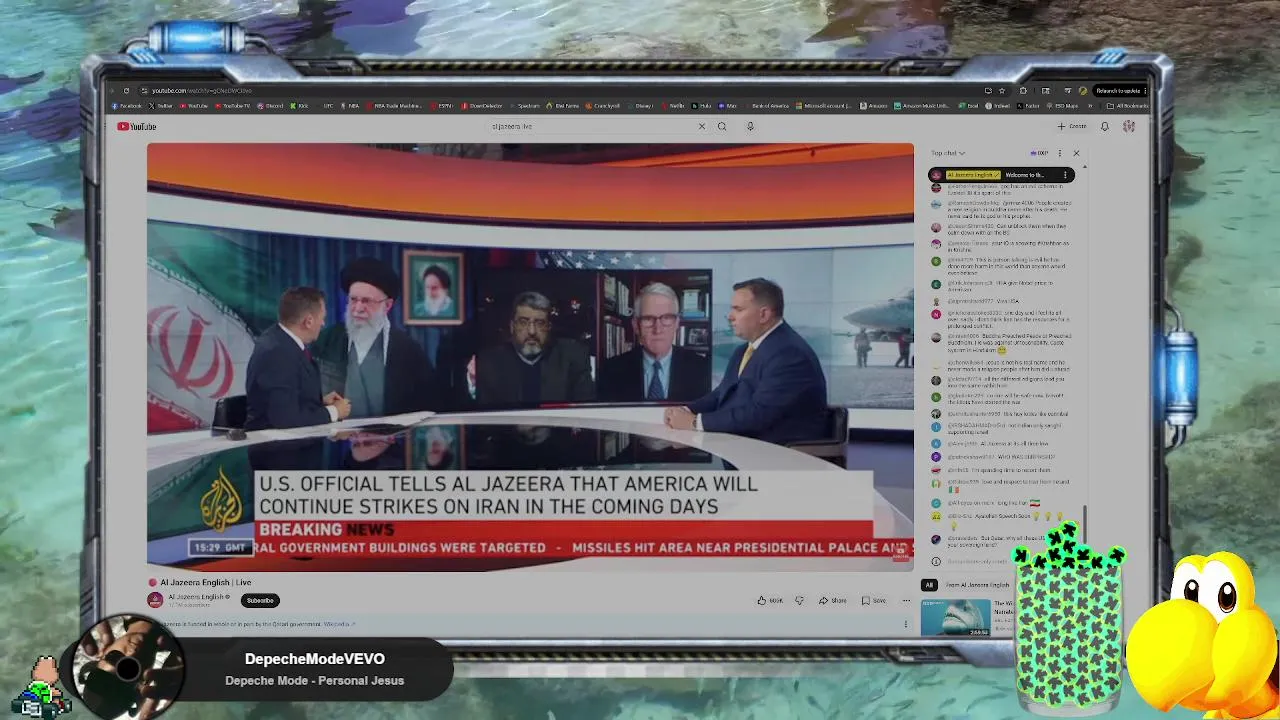This screenshot has width=1280, height=720.
Task: Open more actions beside Save
Action: click(x=906, y=600)
